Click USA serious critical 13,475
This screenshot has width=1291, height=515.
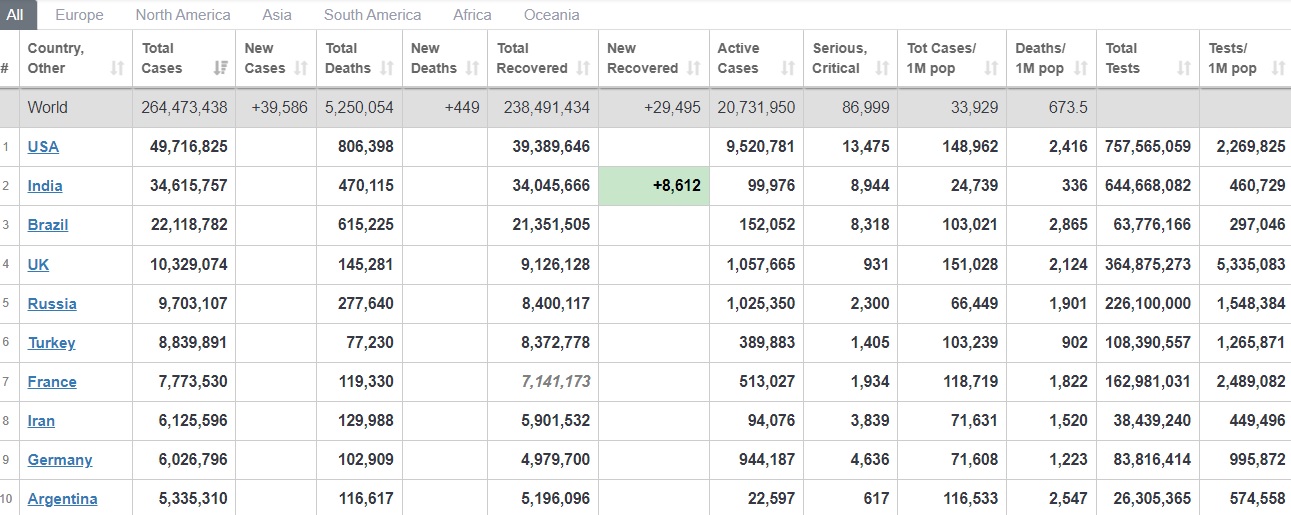(866, 147)
